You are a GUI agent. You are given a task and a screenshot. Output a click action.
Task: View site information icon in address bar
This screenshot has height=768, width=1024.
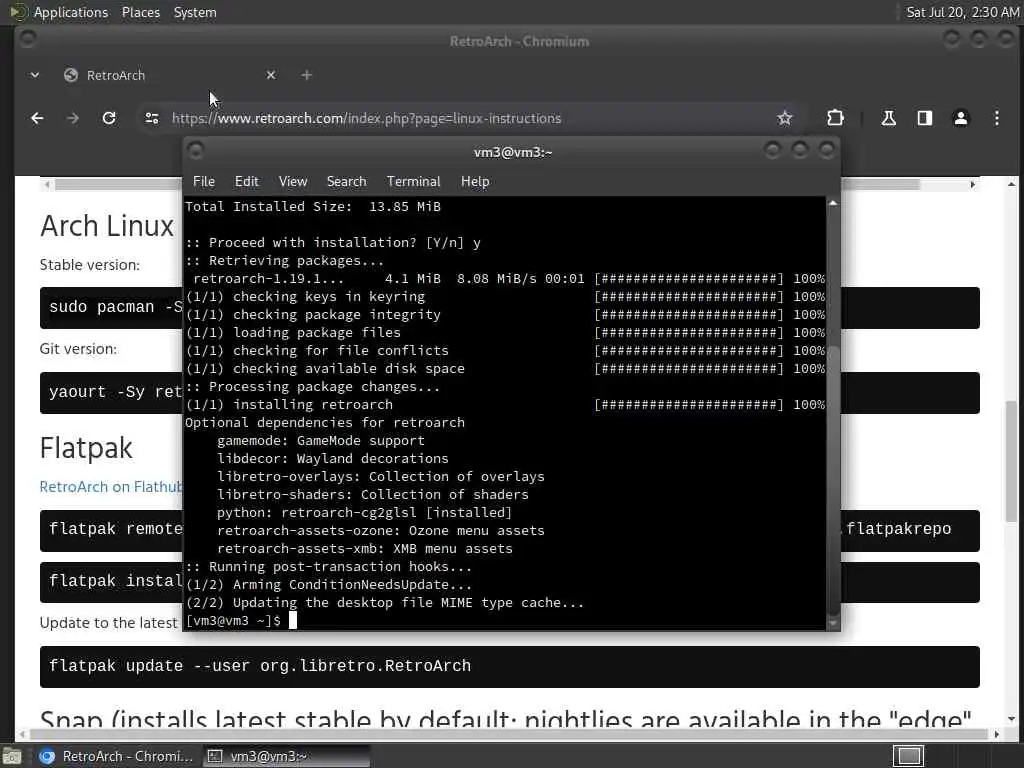click(152, 118)
